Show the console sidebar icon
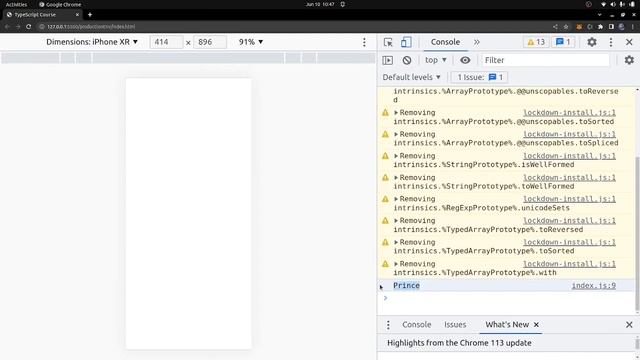Screen dimensions: 640x360 point(387,60)
